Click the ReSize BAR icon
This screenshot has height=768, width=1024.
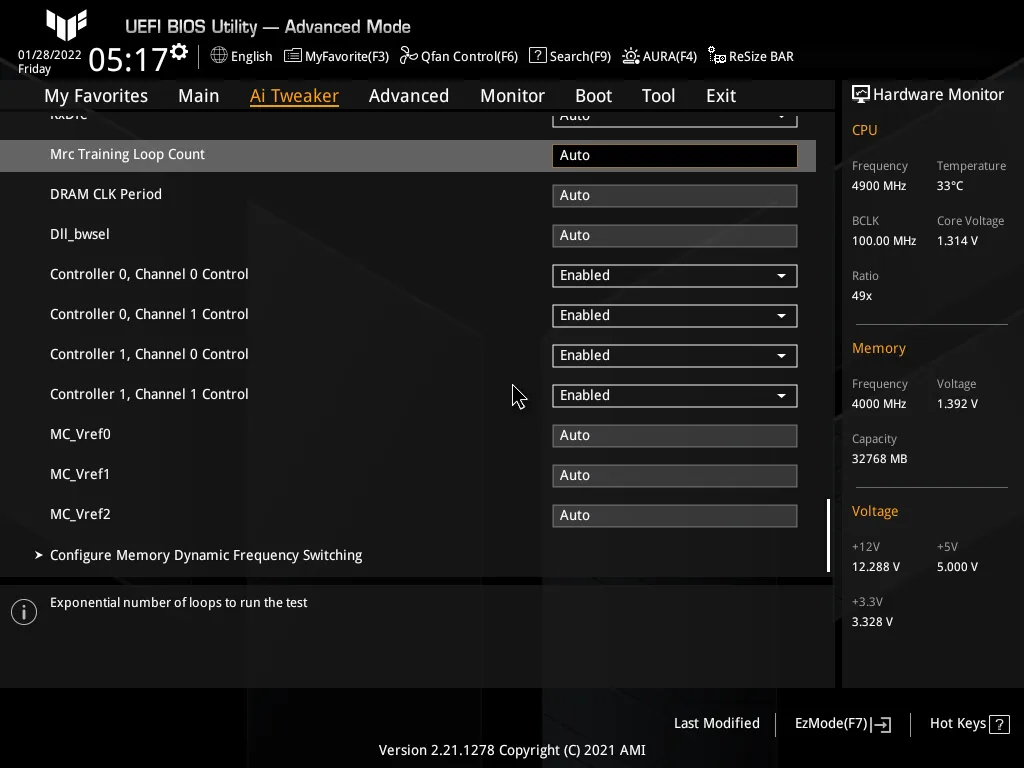coord(716,56)
